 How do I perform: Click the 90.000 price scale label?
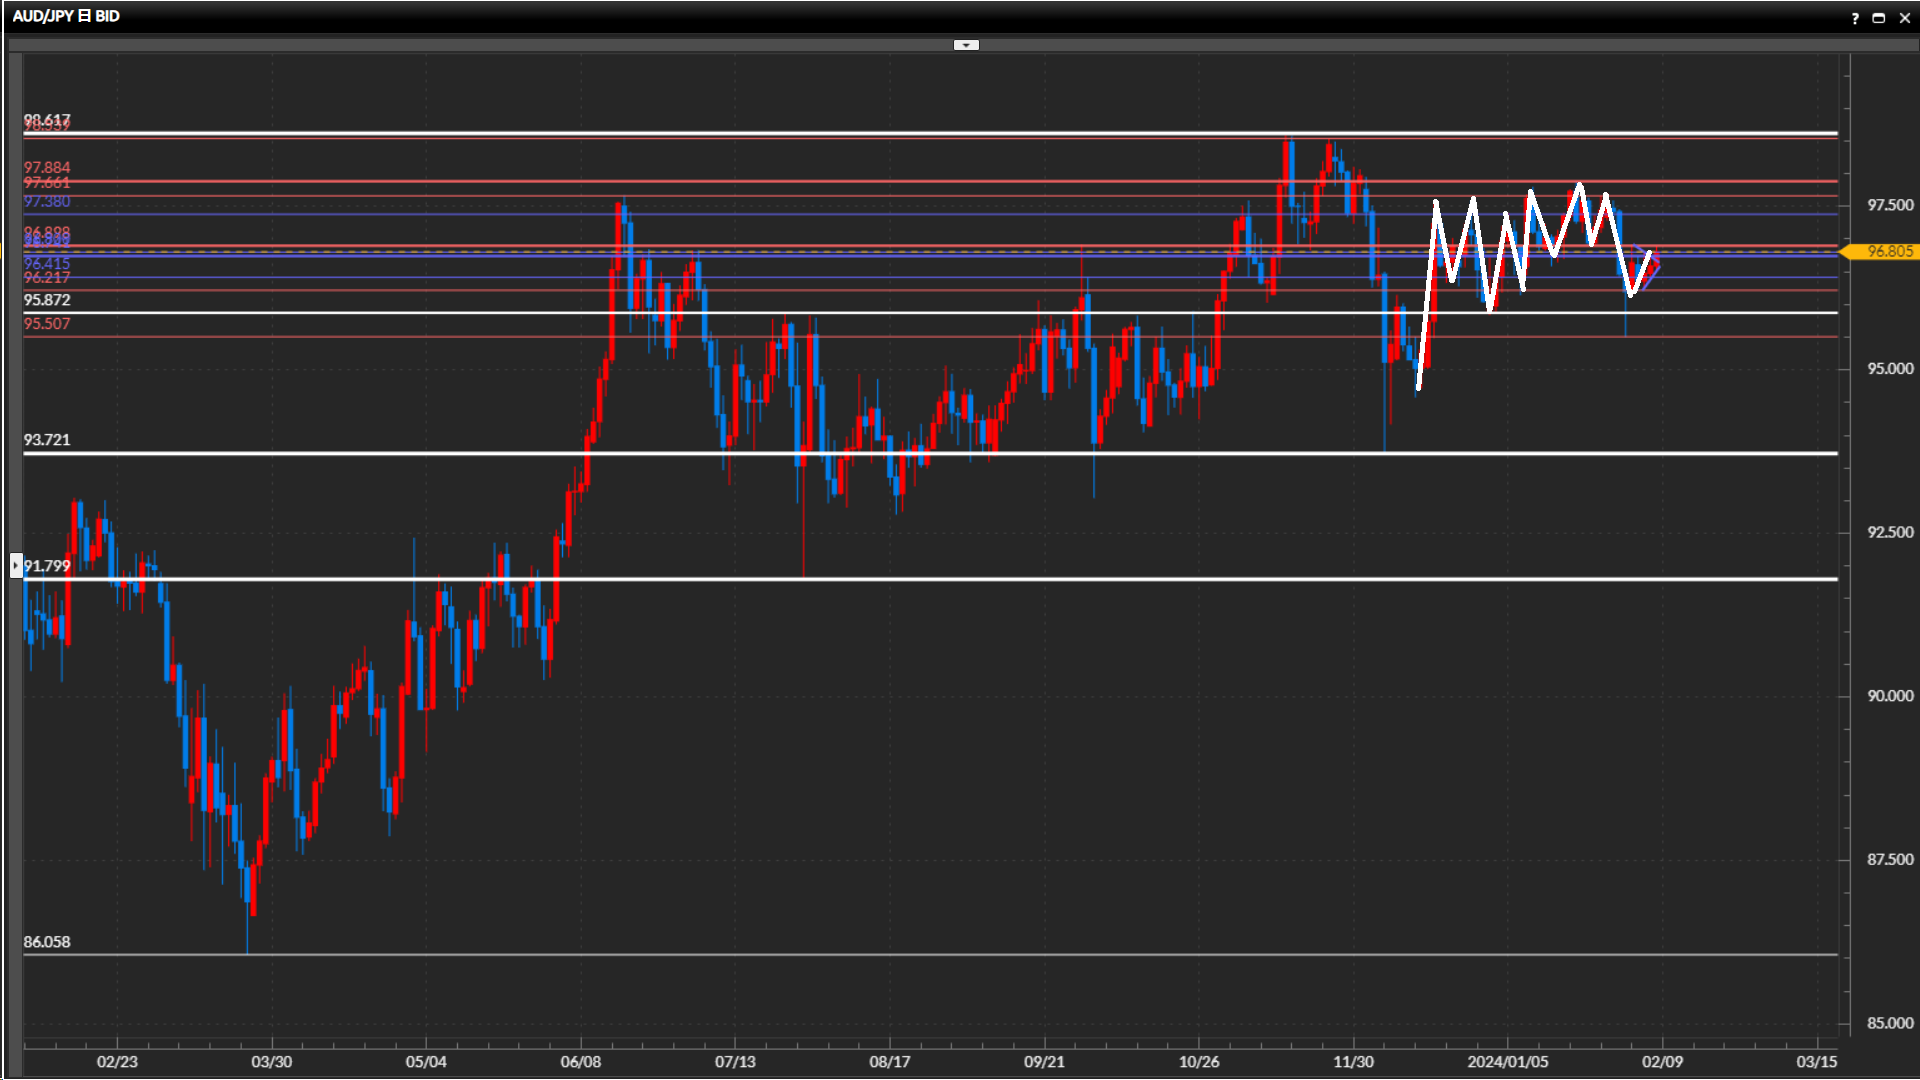point(1890,696)
